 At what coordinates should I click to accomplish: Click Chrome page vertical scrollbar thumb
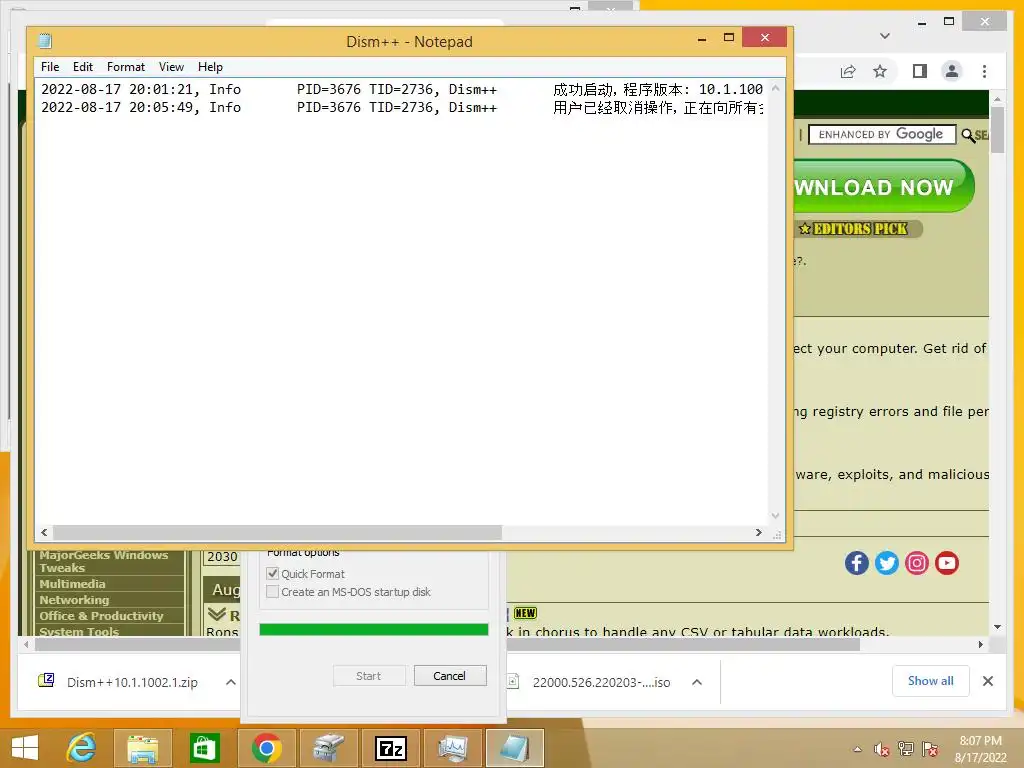pos(997,129)
